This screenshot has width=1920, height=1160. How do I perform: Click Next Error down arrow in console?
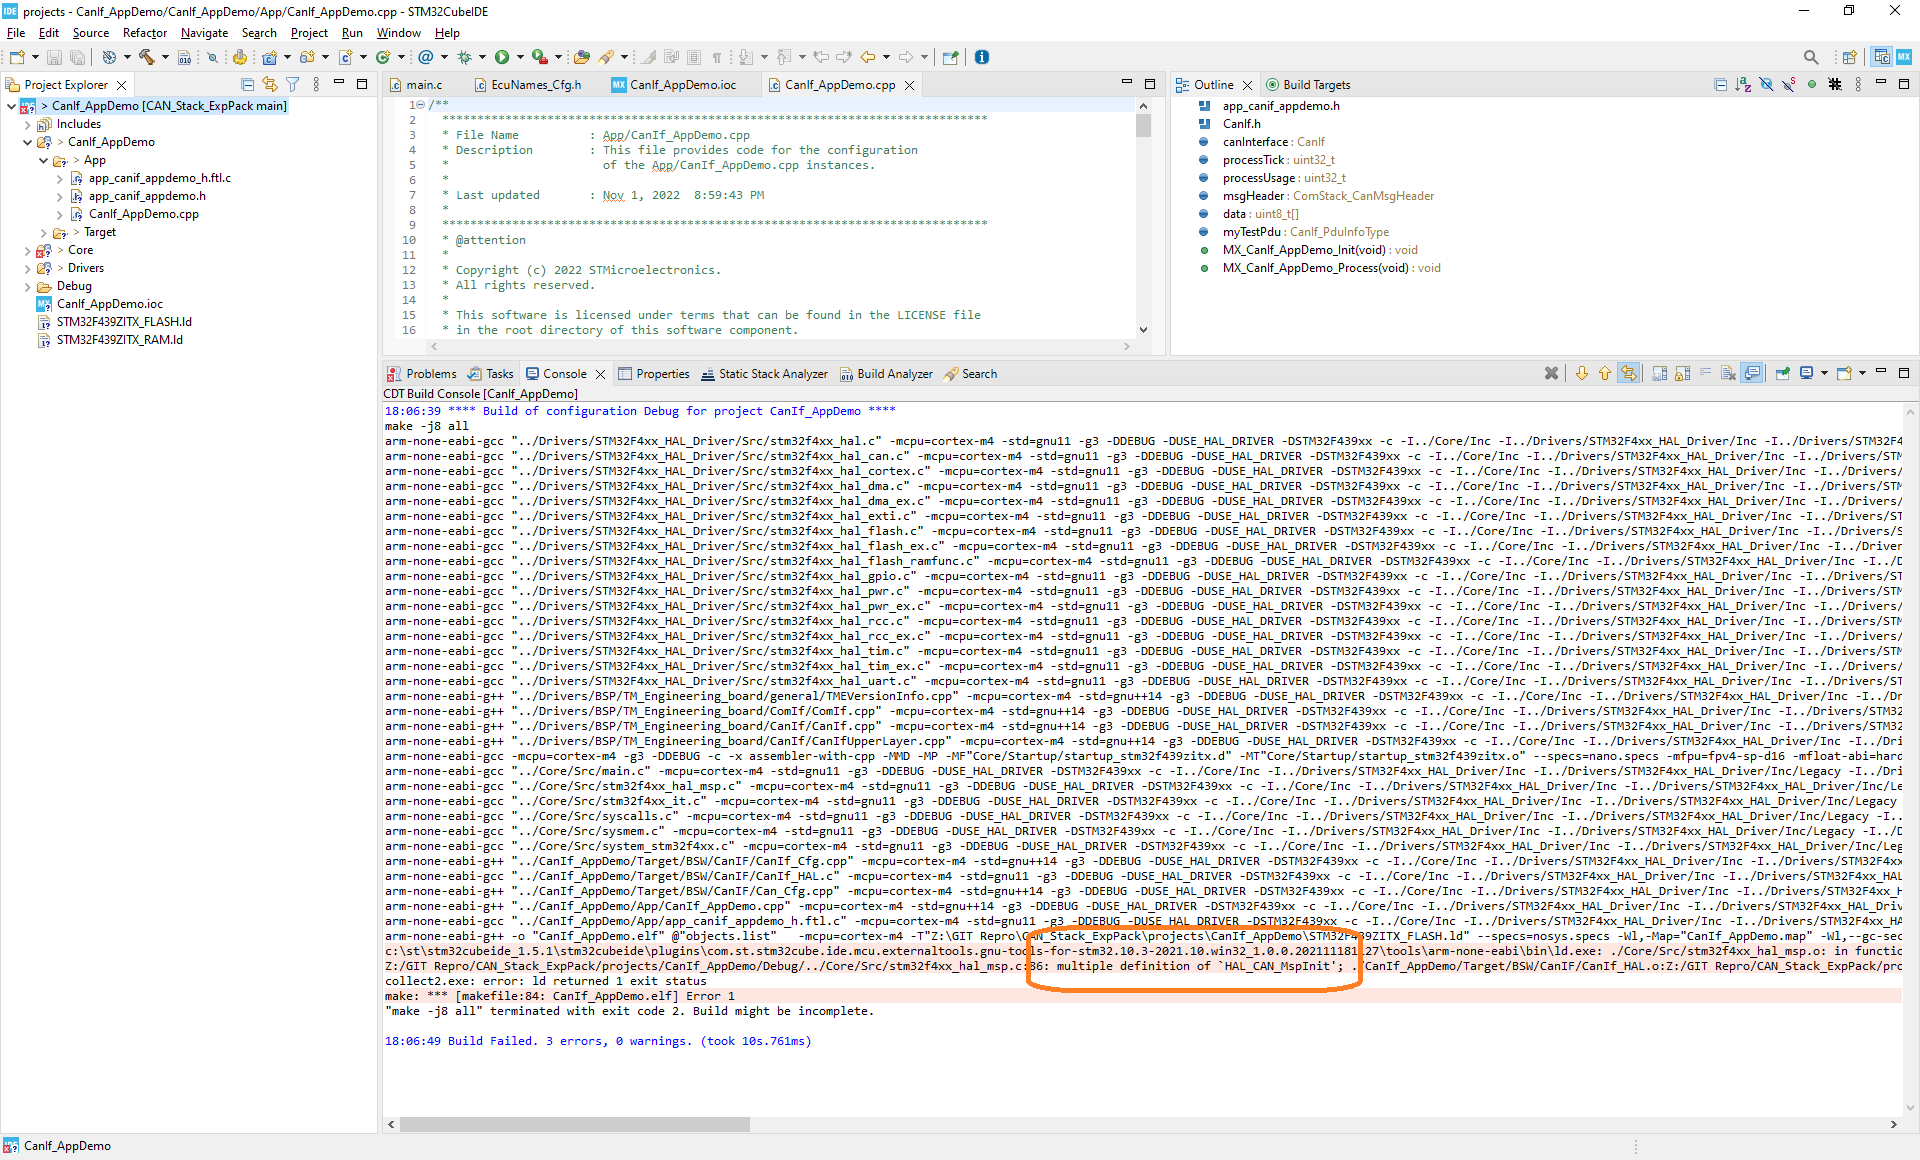(1582, 373)
